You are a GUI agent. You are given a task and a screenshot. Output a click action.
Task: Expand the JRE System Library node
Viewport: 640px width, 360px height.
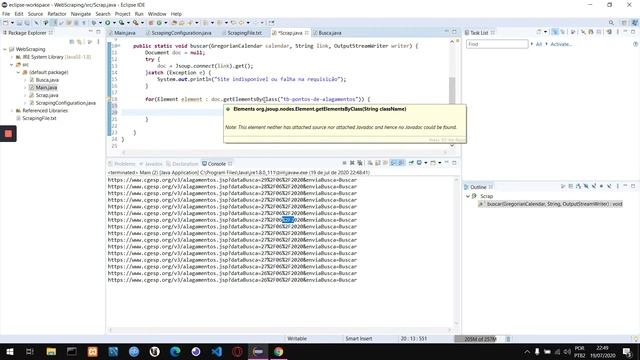point(11,57)
